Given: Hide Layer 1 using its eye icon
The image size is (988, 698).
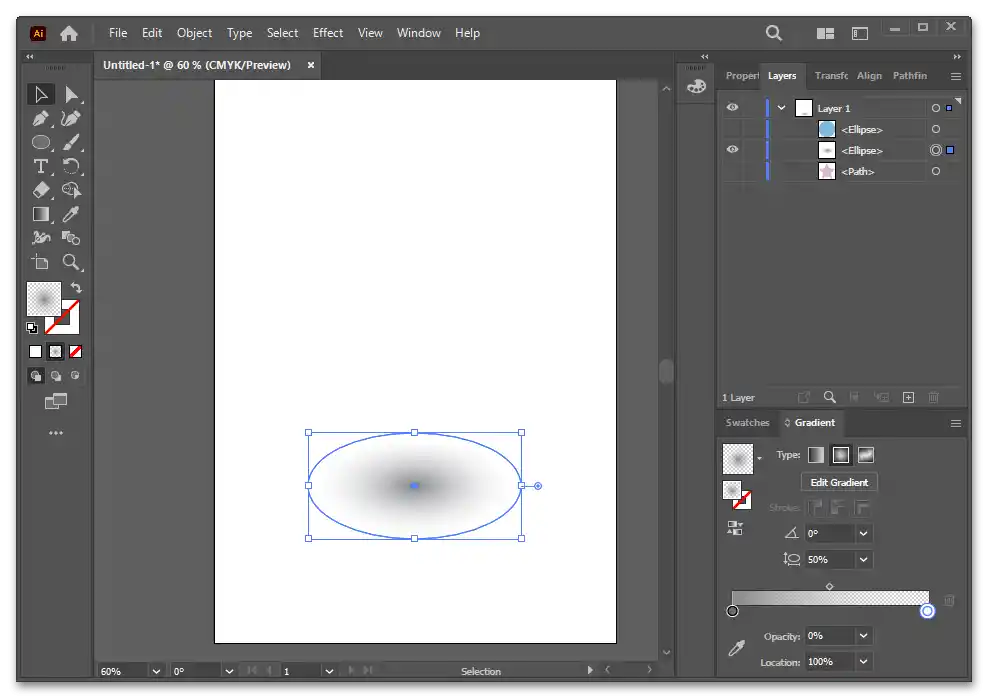Looking at the screenshot, I should click(733, 108).
